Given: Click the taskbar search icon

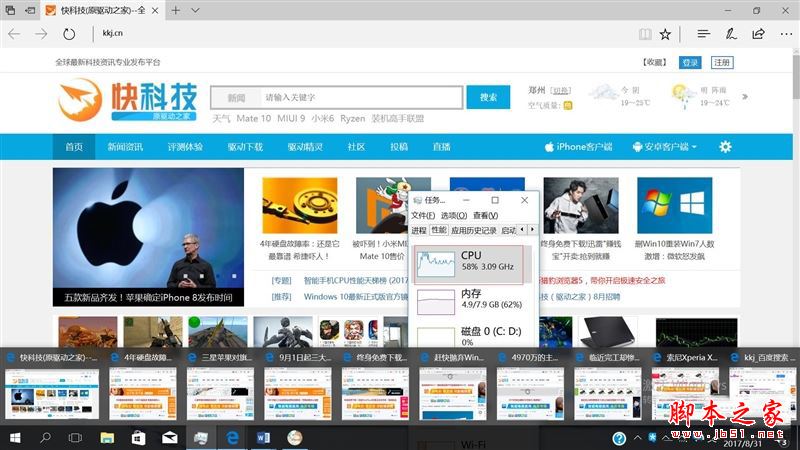Looking at the screenshot, I should click(45, 438).
